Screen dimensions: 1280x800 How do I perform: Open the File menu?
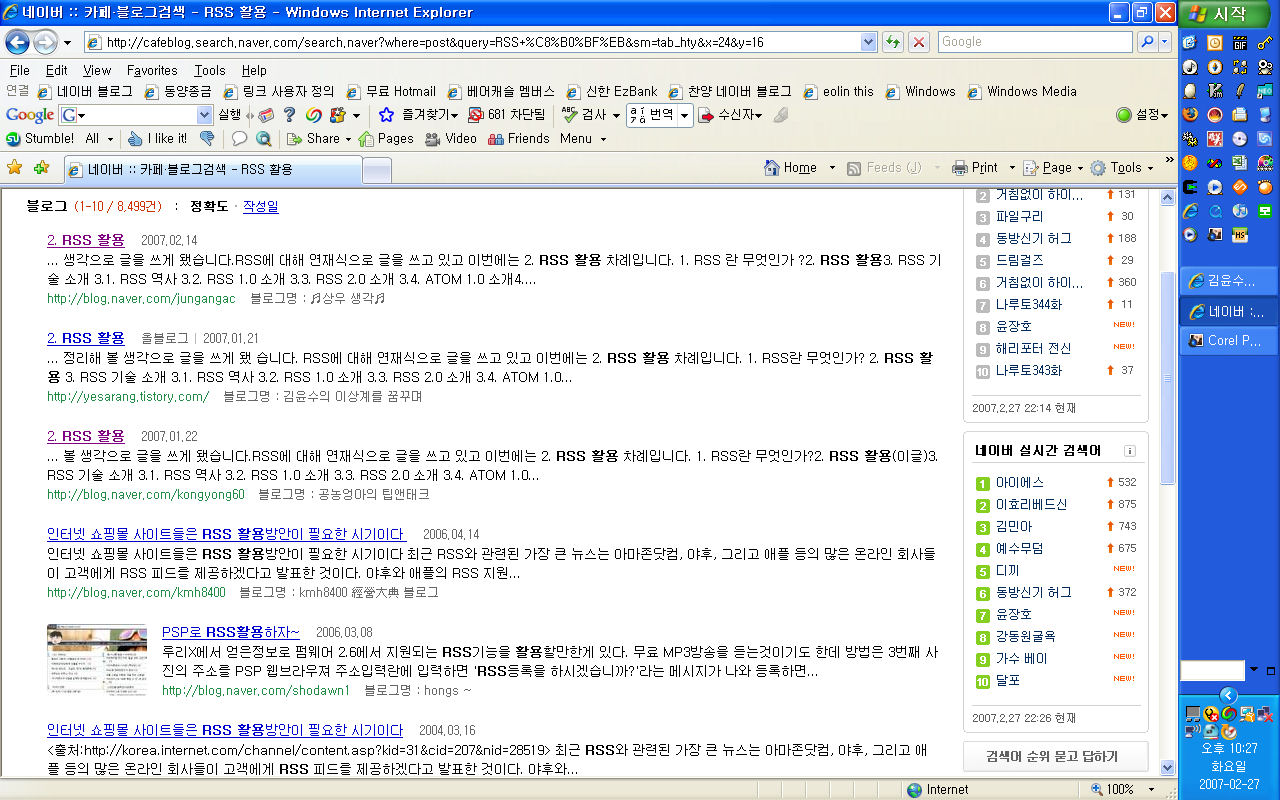tap(19, 70)
